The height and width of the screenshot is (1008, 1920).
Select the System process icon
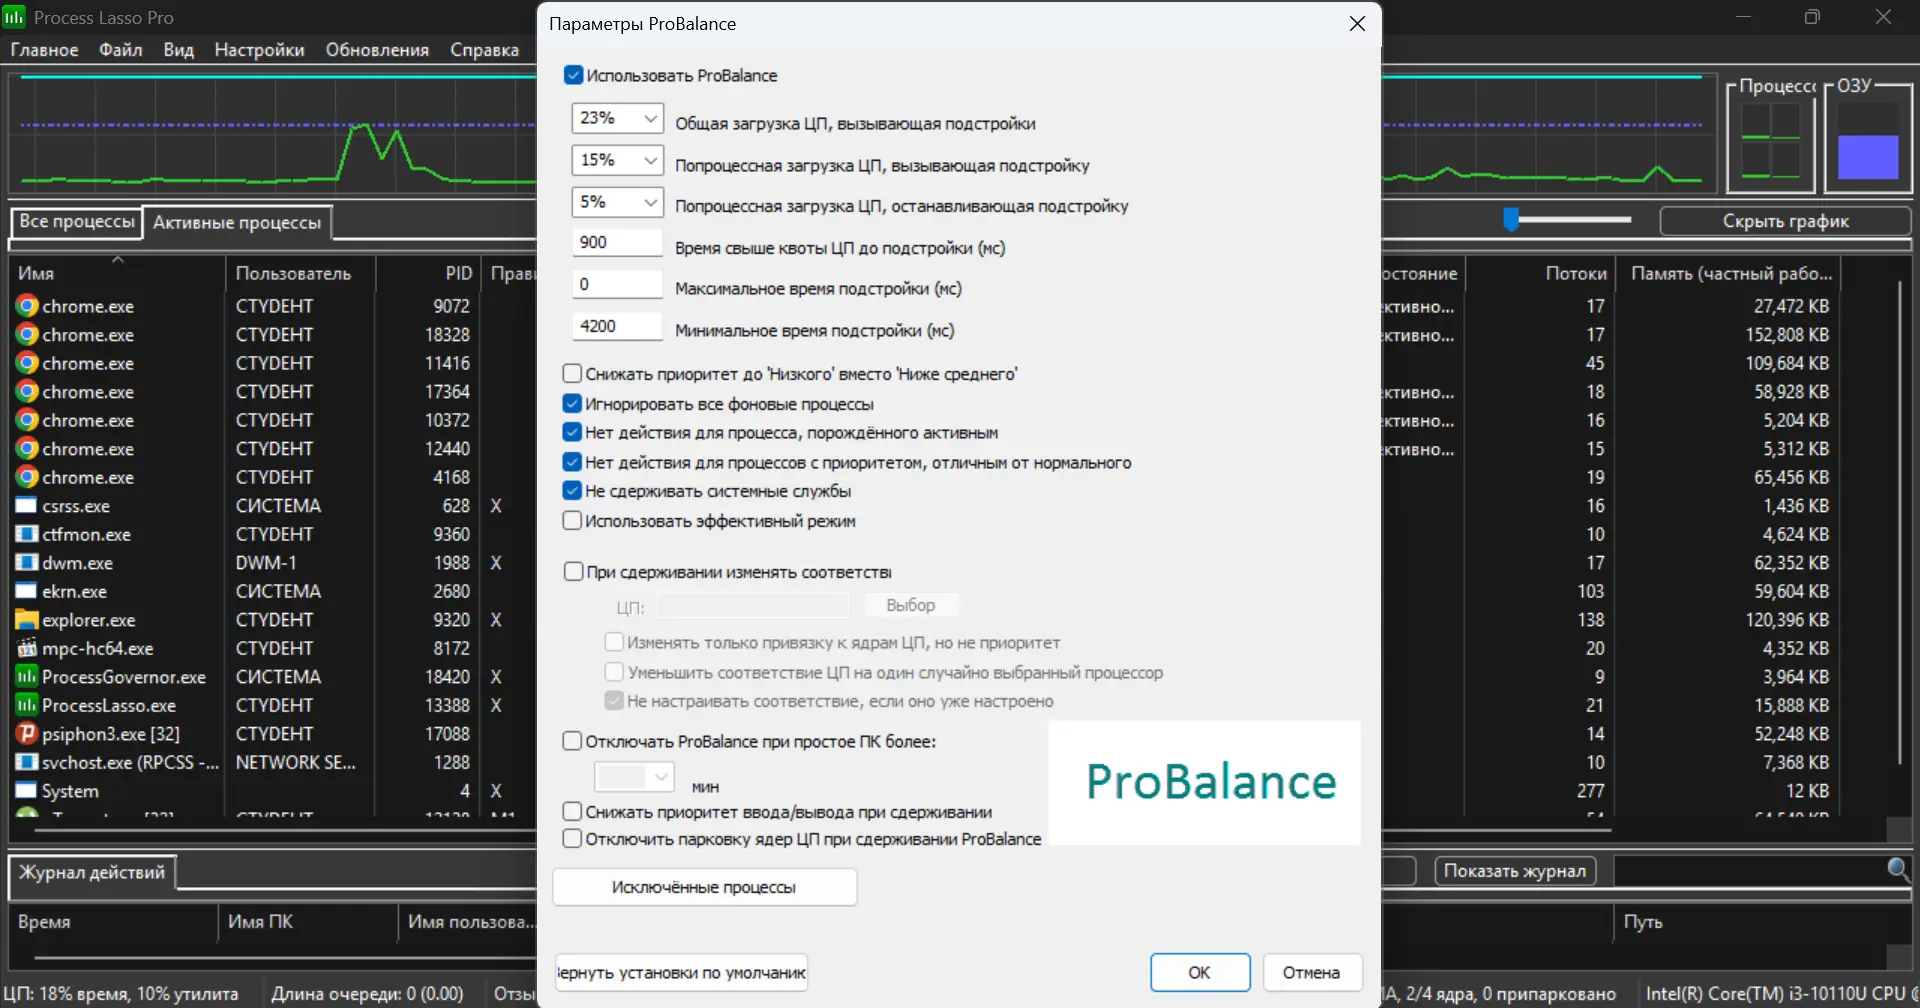click(27, 790)
